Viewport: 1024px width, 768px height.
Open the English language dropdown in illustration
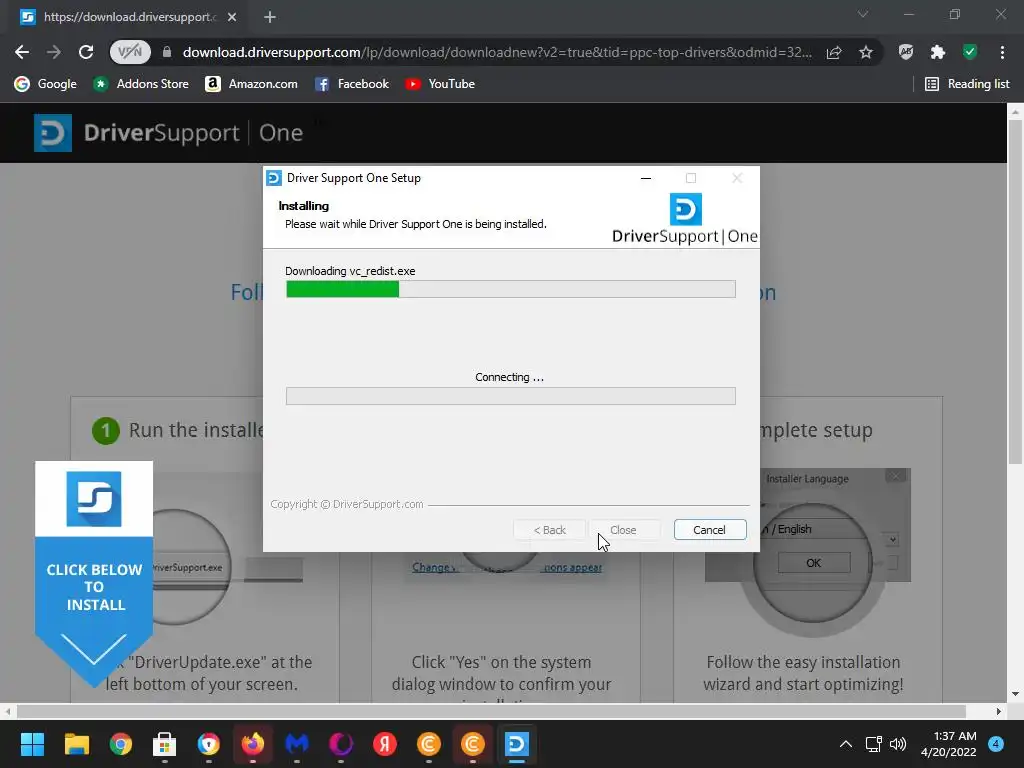tap(892, 539)
